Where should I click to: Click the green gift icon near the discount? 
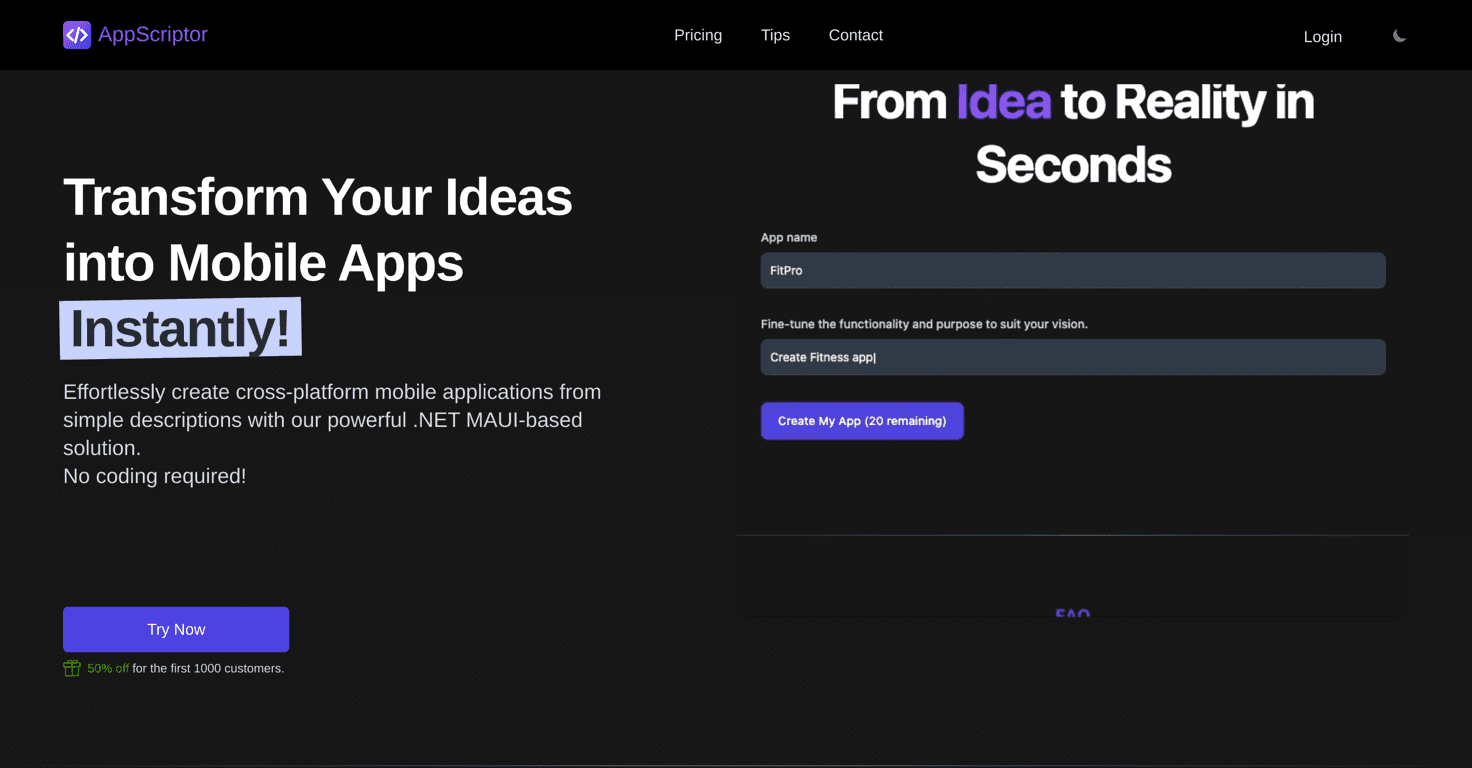71,667
